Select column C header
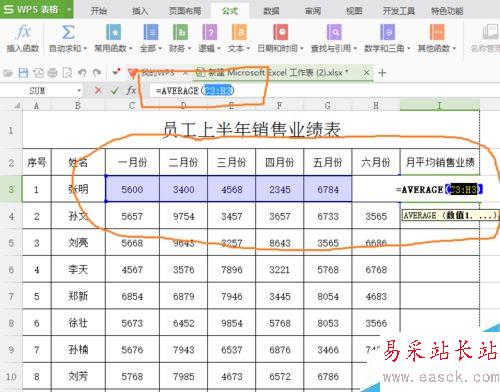This screenshot has width=500, height=392. (132, 106)
